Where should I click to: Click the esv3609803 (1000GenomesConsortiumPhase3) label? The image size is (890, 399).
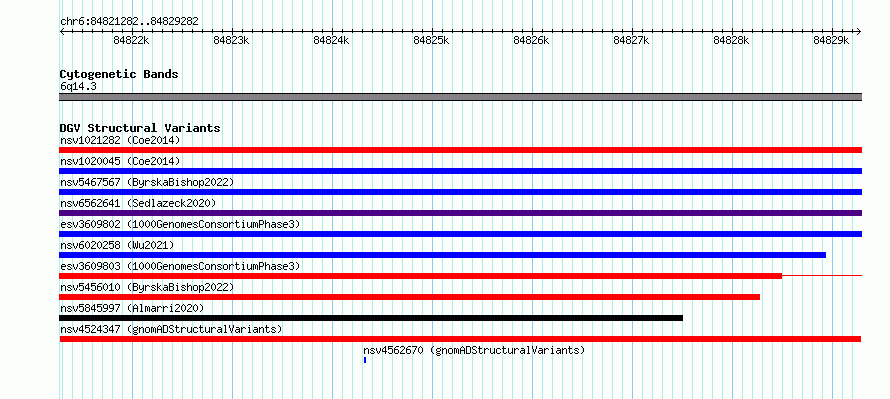click(x=180, y=266)
